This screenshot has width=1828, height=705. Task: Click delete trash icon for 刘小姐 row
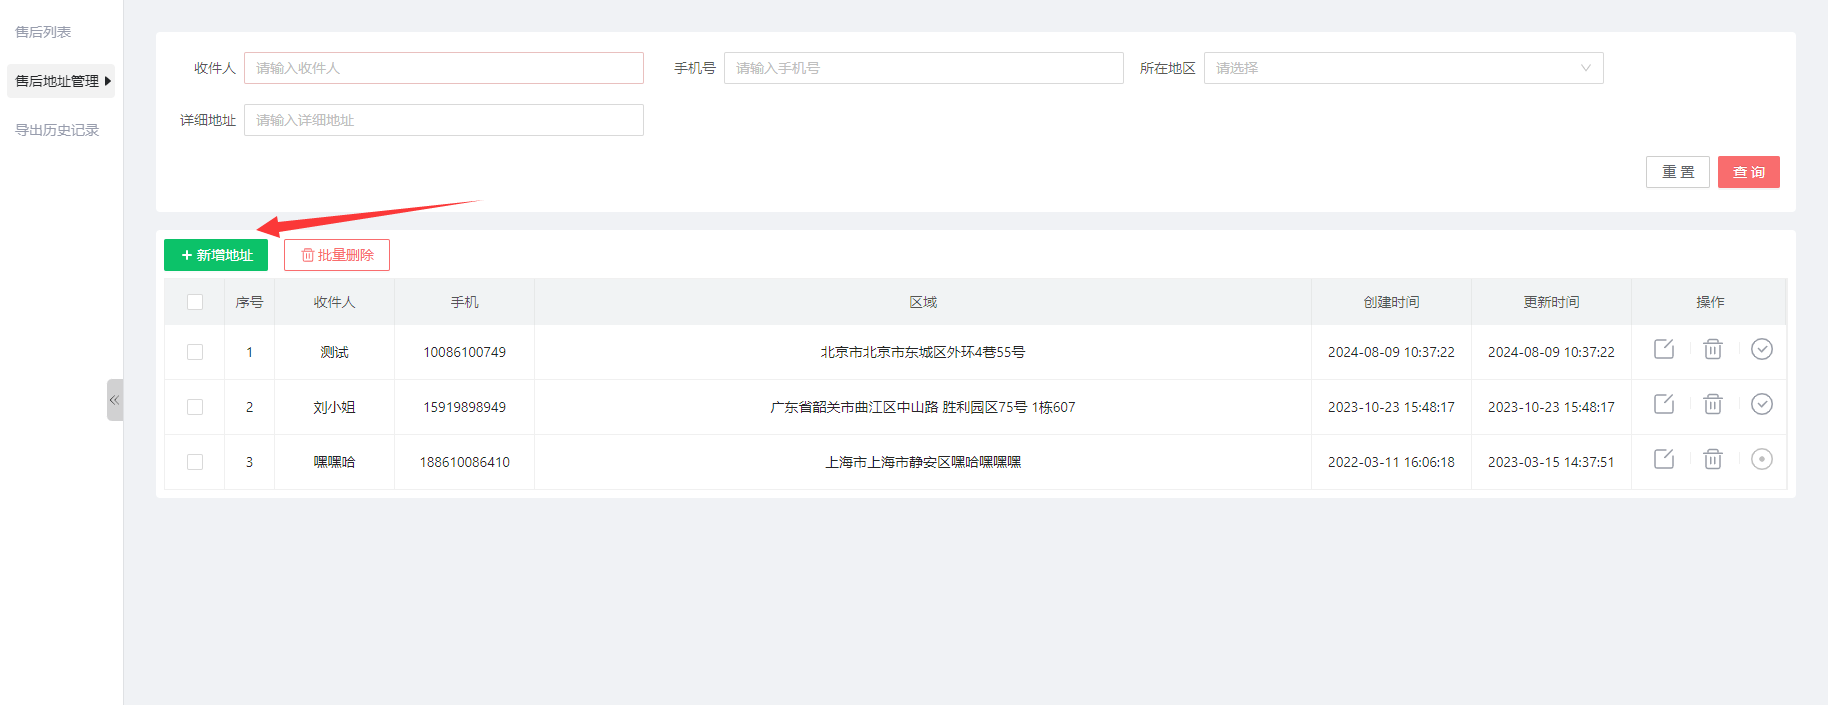tap(1713, 404)
